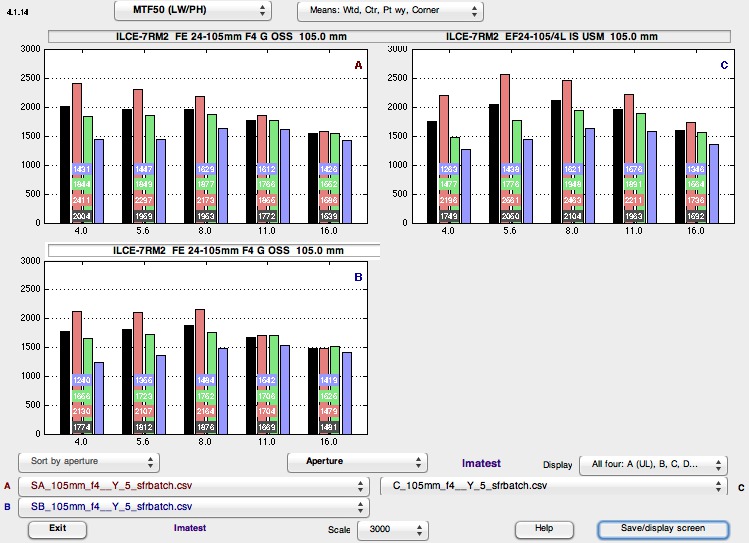
Task: Click the Display label before All four
Action: 557,465
